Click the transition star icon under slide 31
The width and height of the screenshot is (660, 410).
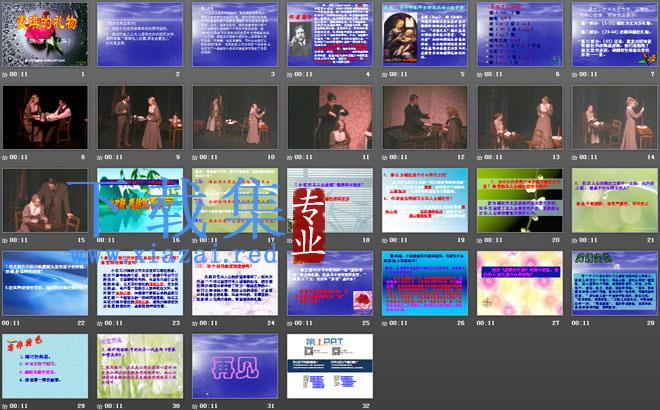click(195, 406)
